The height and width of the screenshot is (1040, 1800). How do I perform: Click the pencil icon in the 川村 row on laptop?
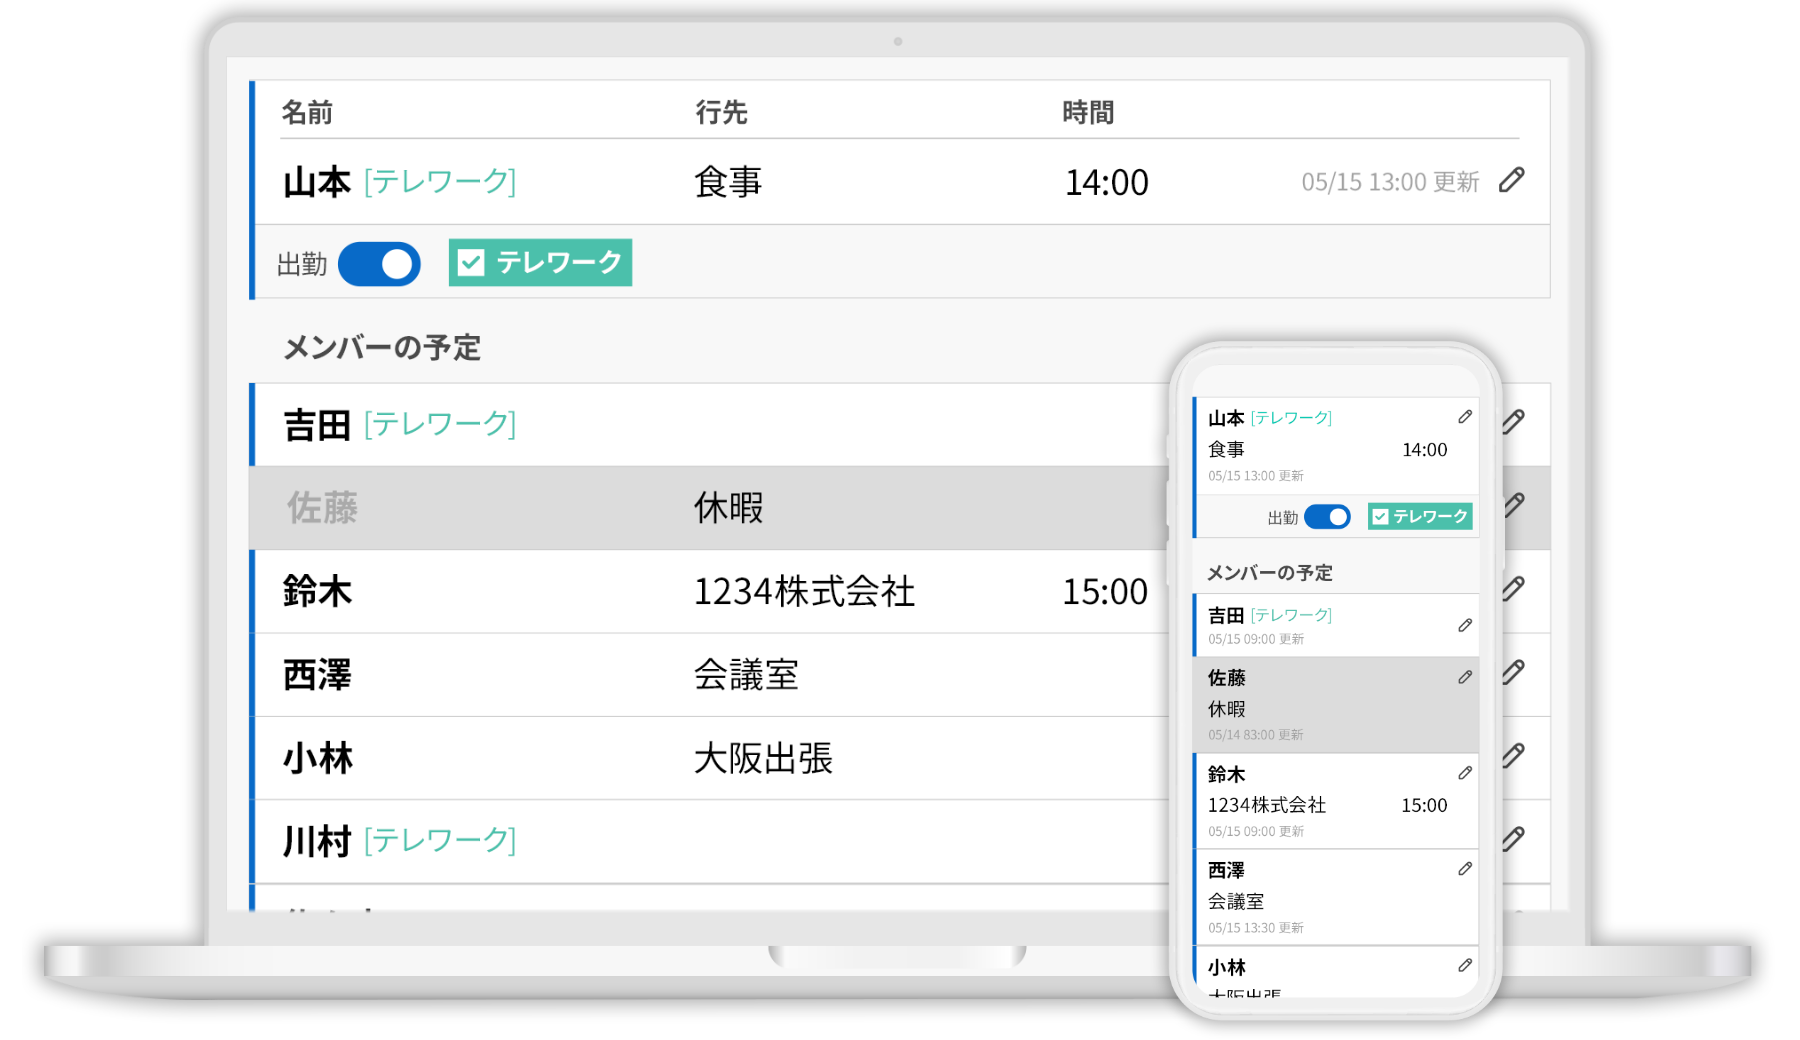coord(1514,838)
